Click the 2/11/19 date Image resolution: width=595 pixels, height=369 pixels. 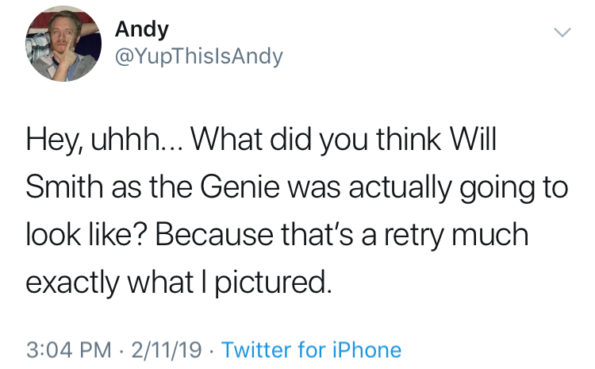pos(166,350)
